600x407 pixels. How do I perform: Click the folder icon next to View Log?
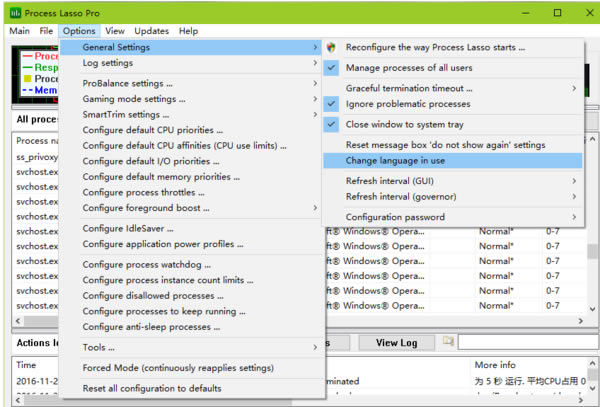(x=448, y=341)
